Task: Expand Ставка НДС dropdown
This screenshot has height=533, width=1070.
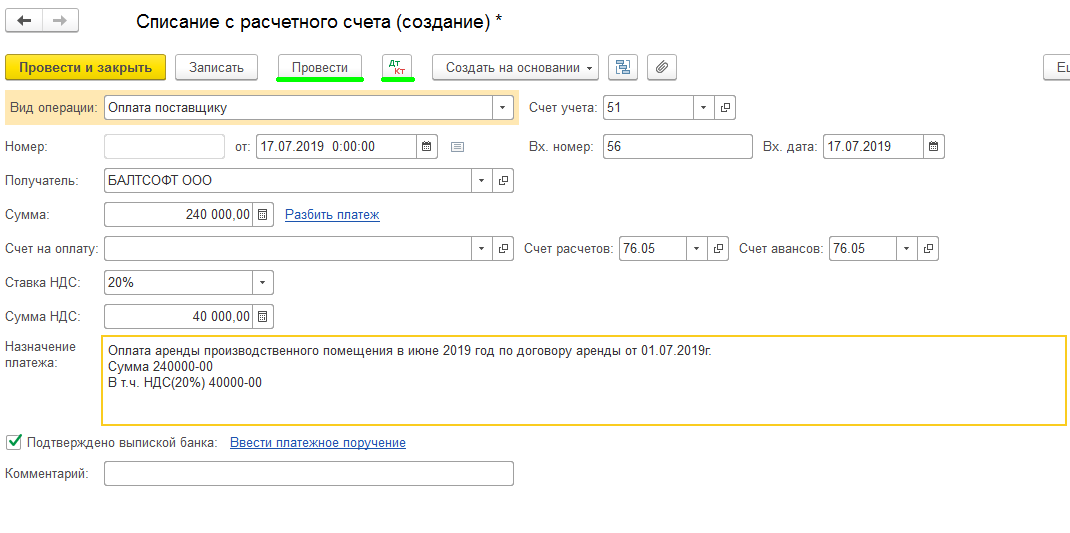Action: point(262,283)
